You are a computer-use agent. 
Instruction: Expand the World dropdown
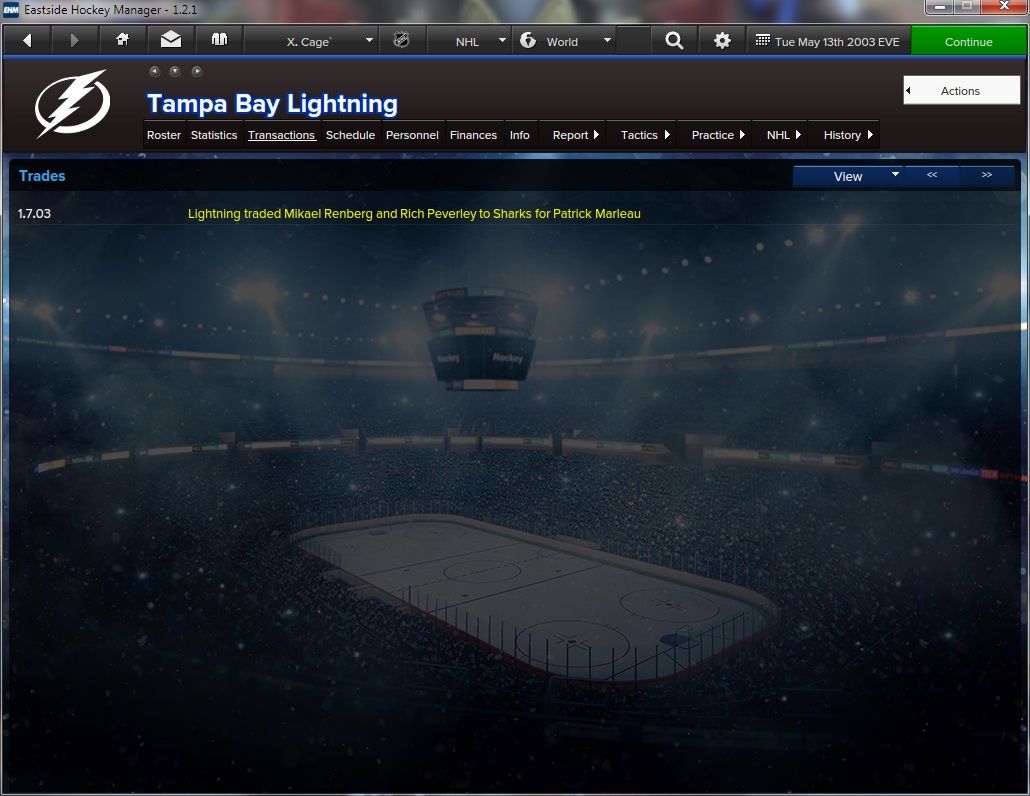click(x=565, y=41)
